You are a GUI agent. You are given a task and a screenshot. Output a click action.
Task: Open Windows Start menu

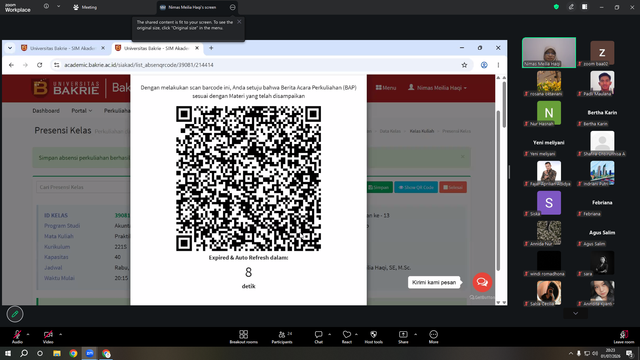[8, 353]
